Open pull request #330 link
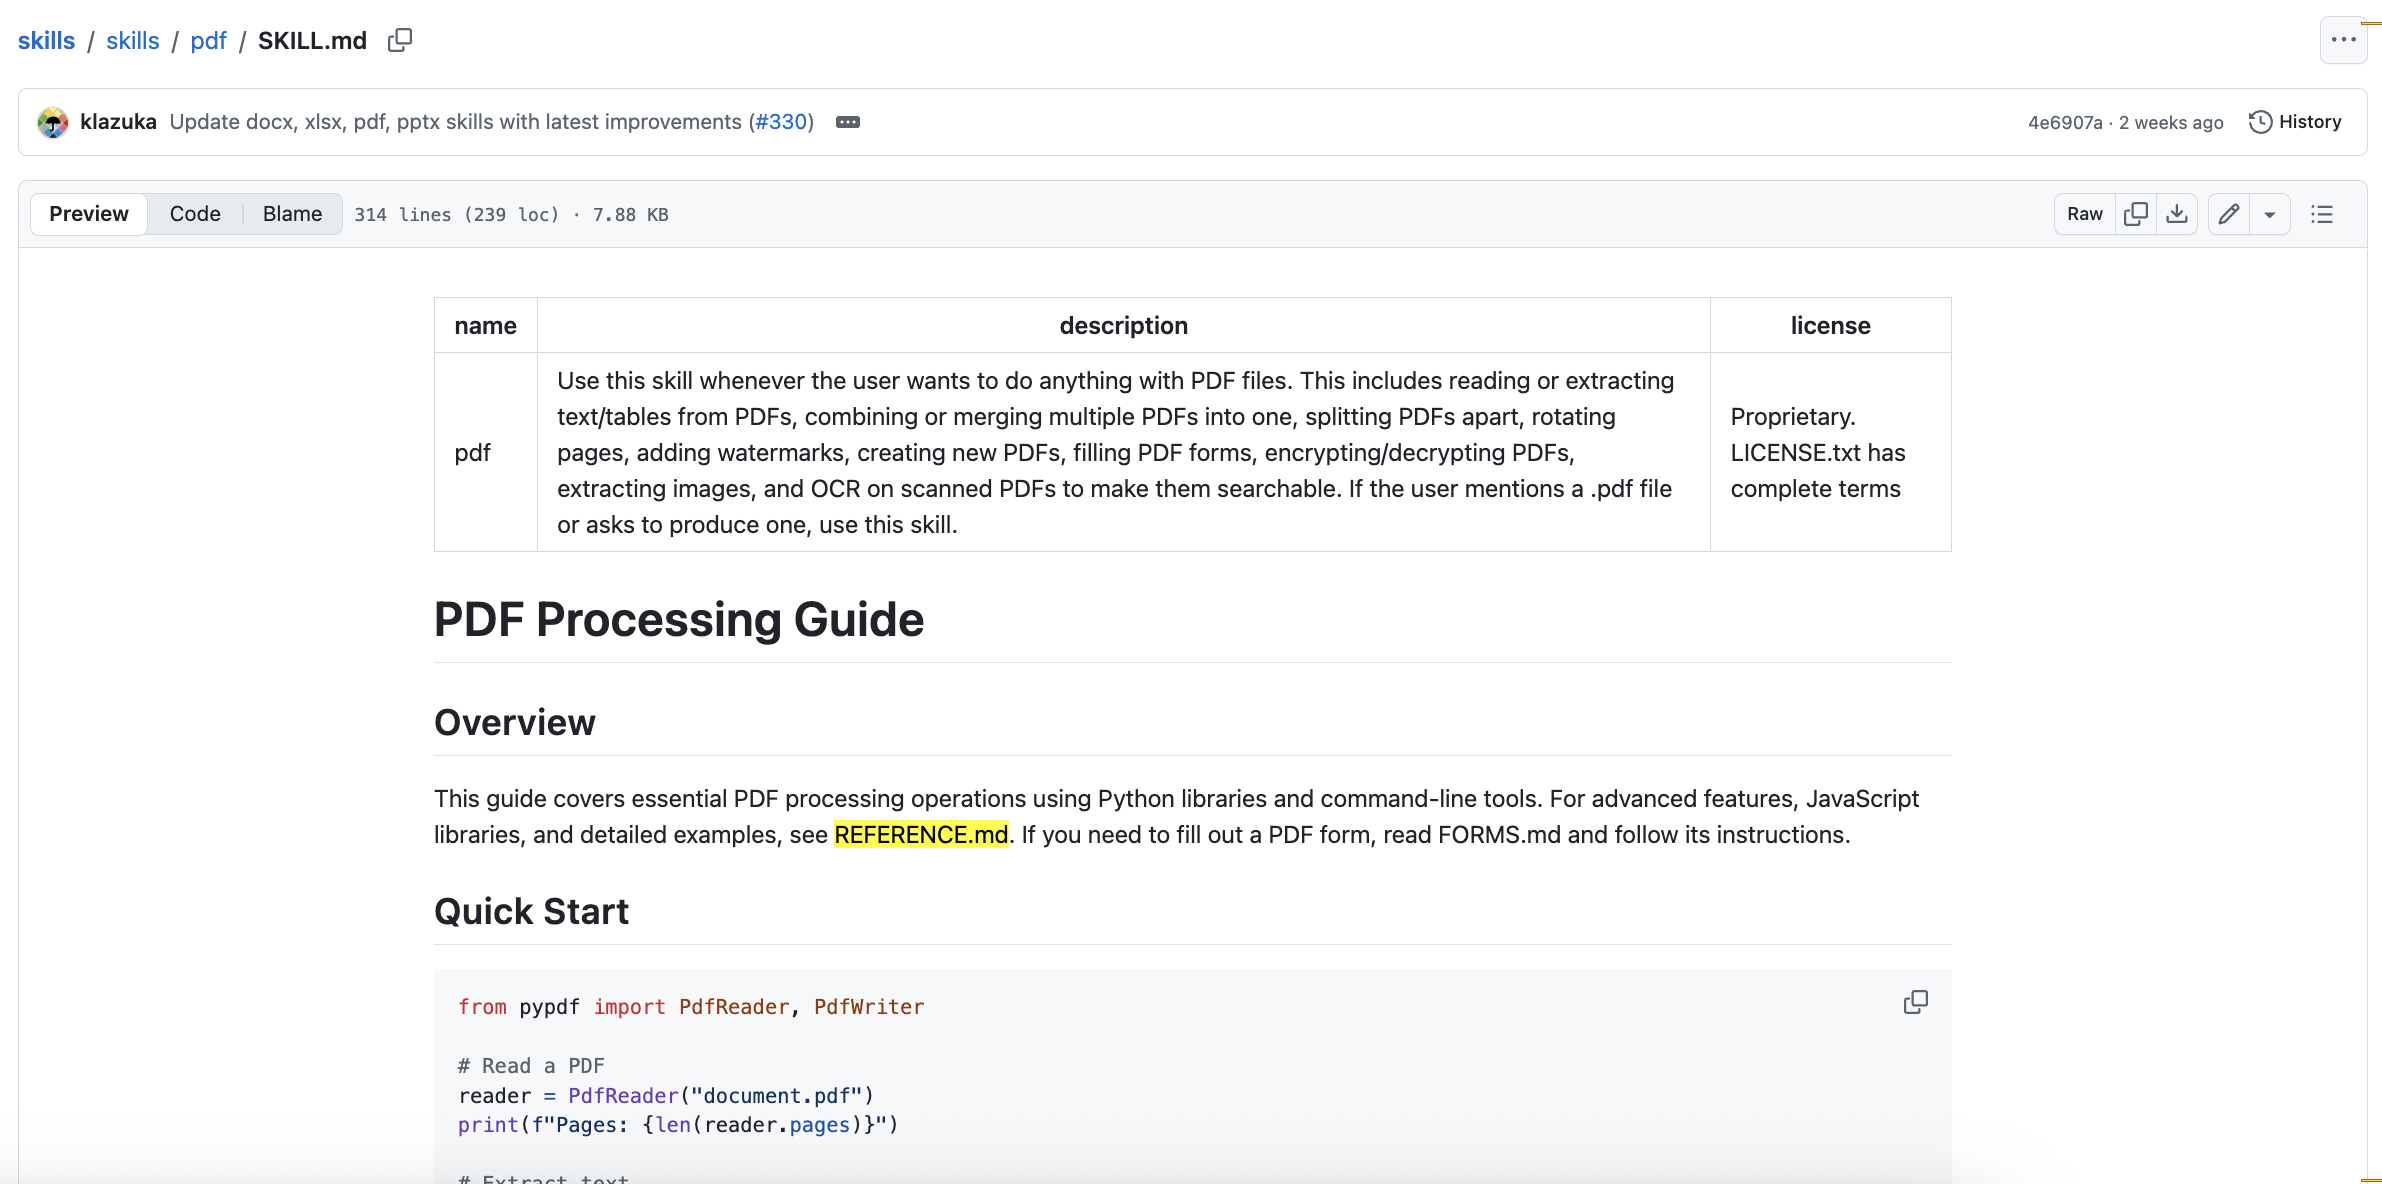 point(781,122)
